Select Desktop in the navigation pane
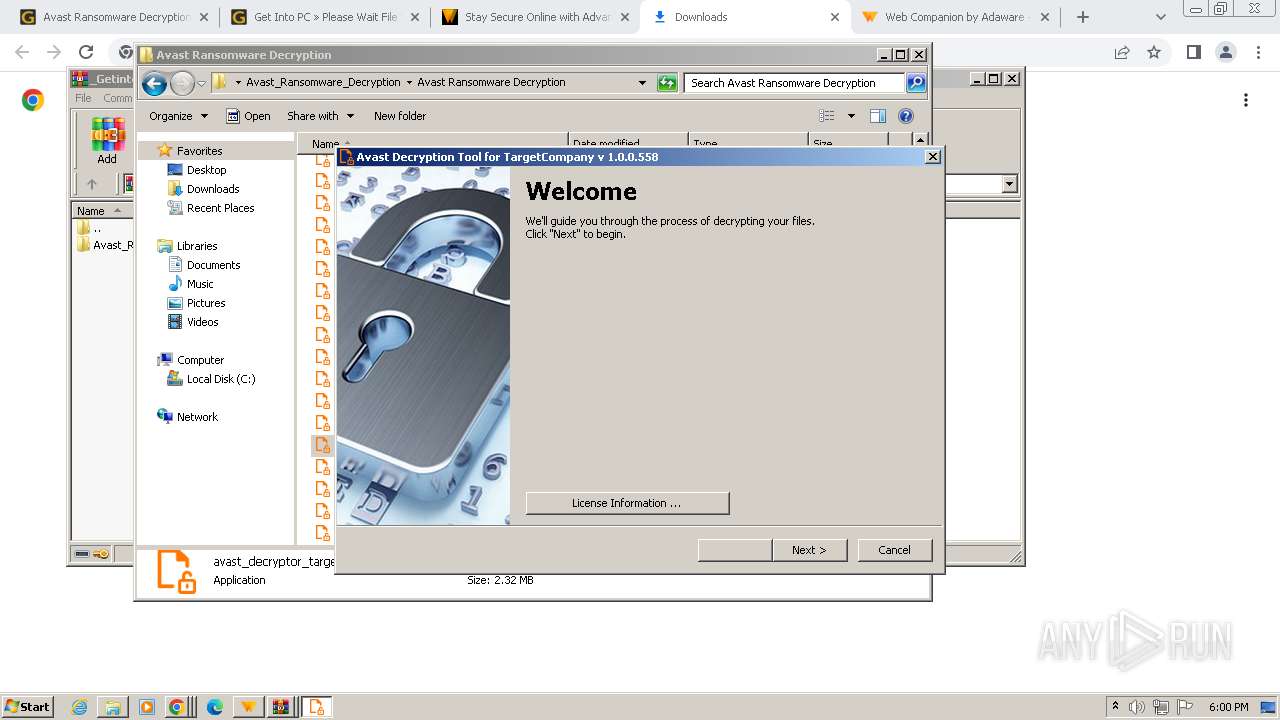The image size is (1280, 720). (206, 170)
